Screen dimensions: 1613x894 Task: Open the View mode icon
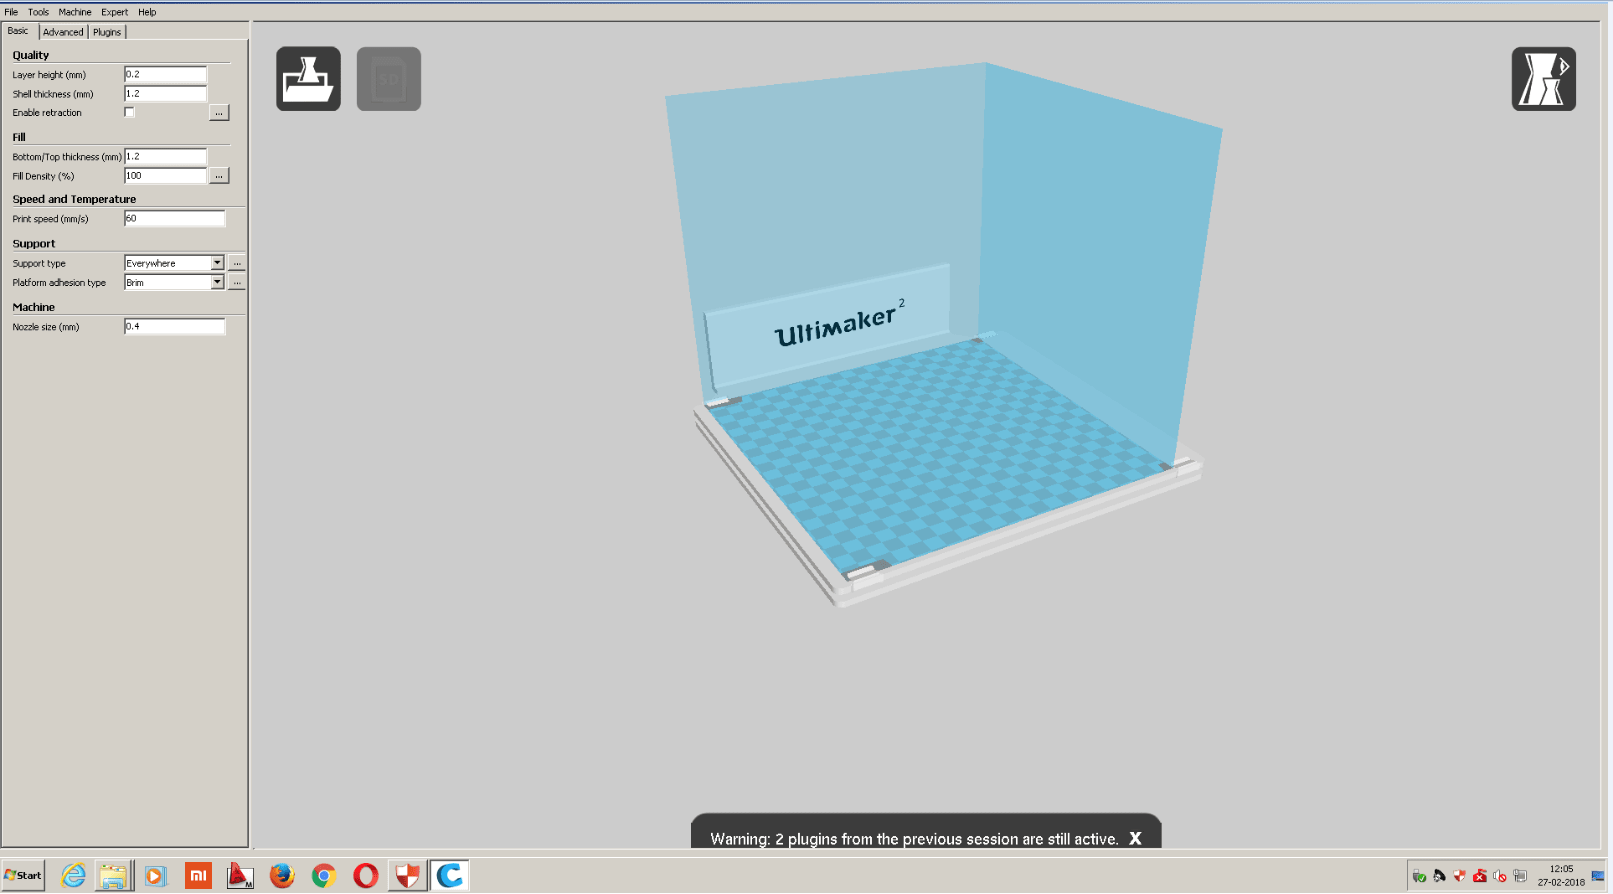(x=1543, y=79)
